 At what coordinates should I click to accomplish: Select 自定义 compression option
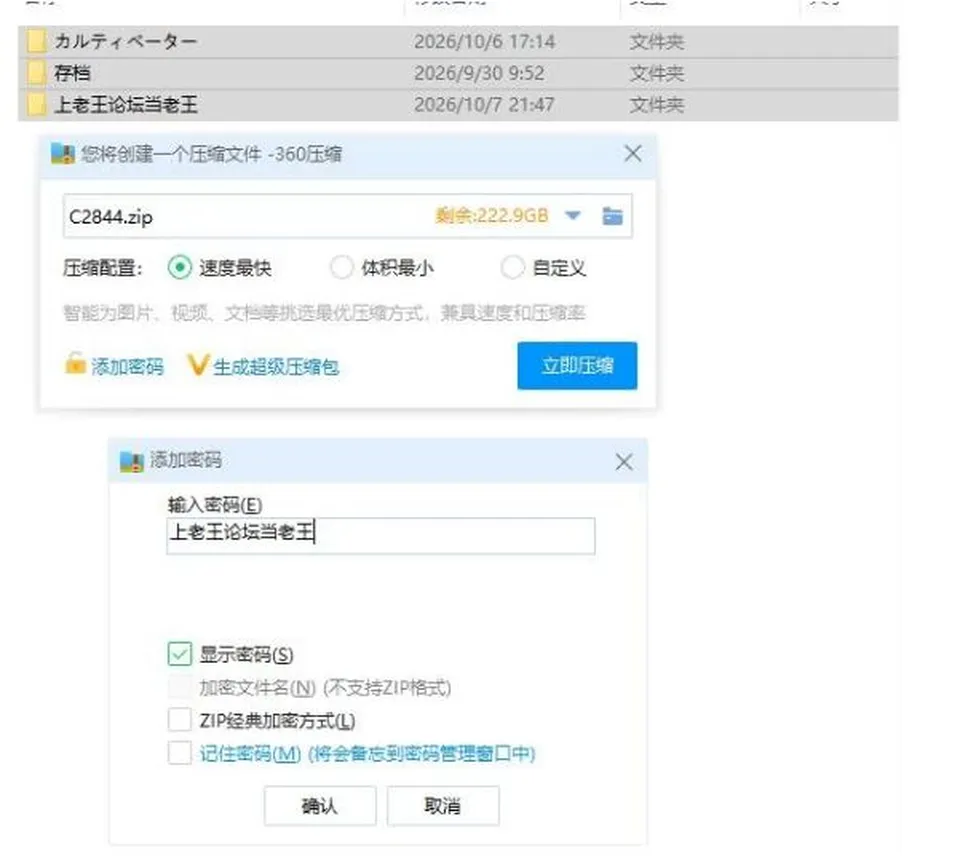pyautogui.click(x=512, y=268)
